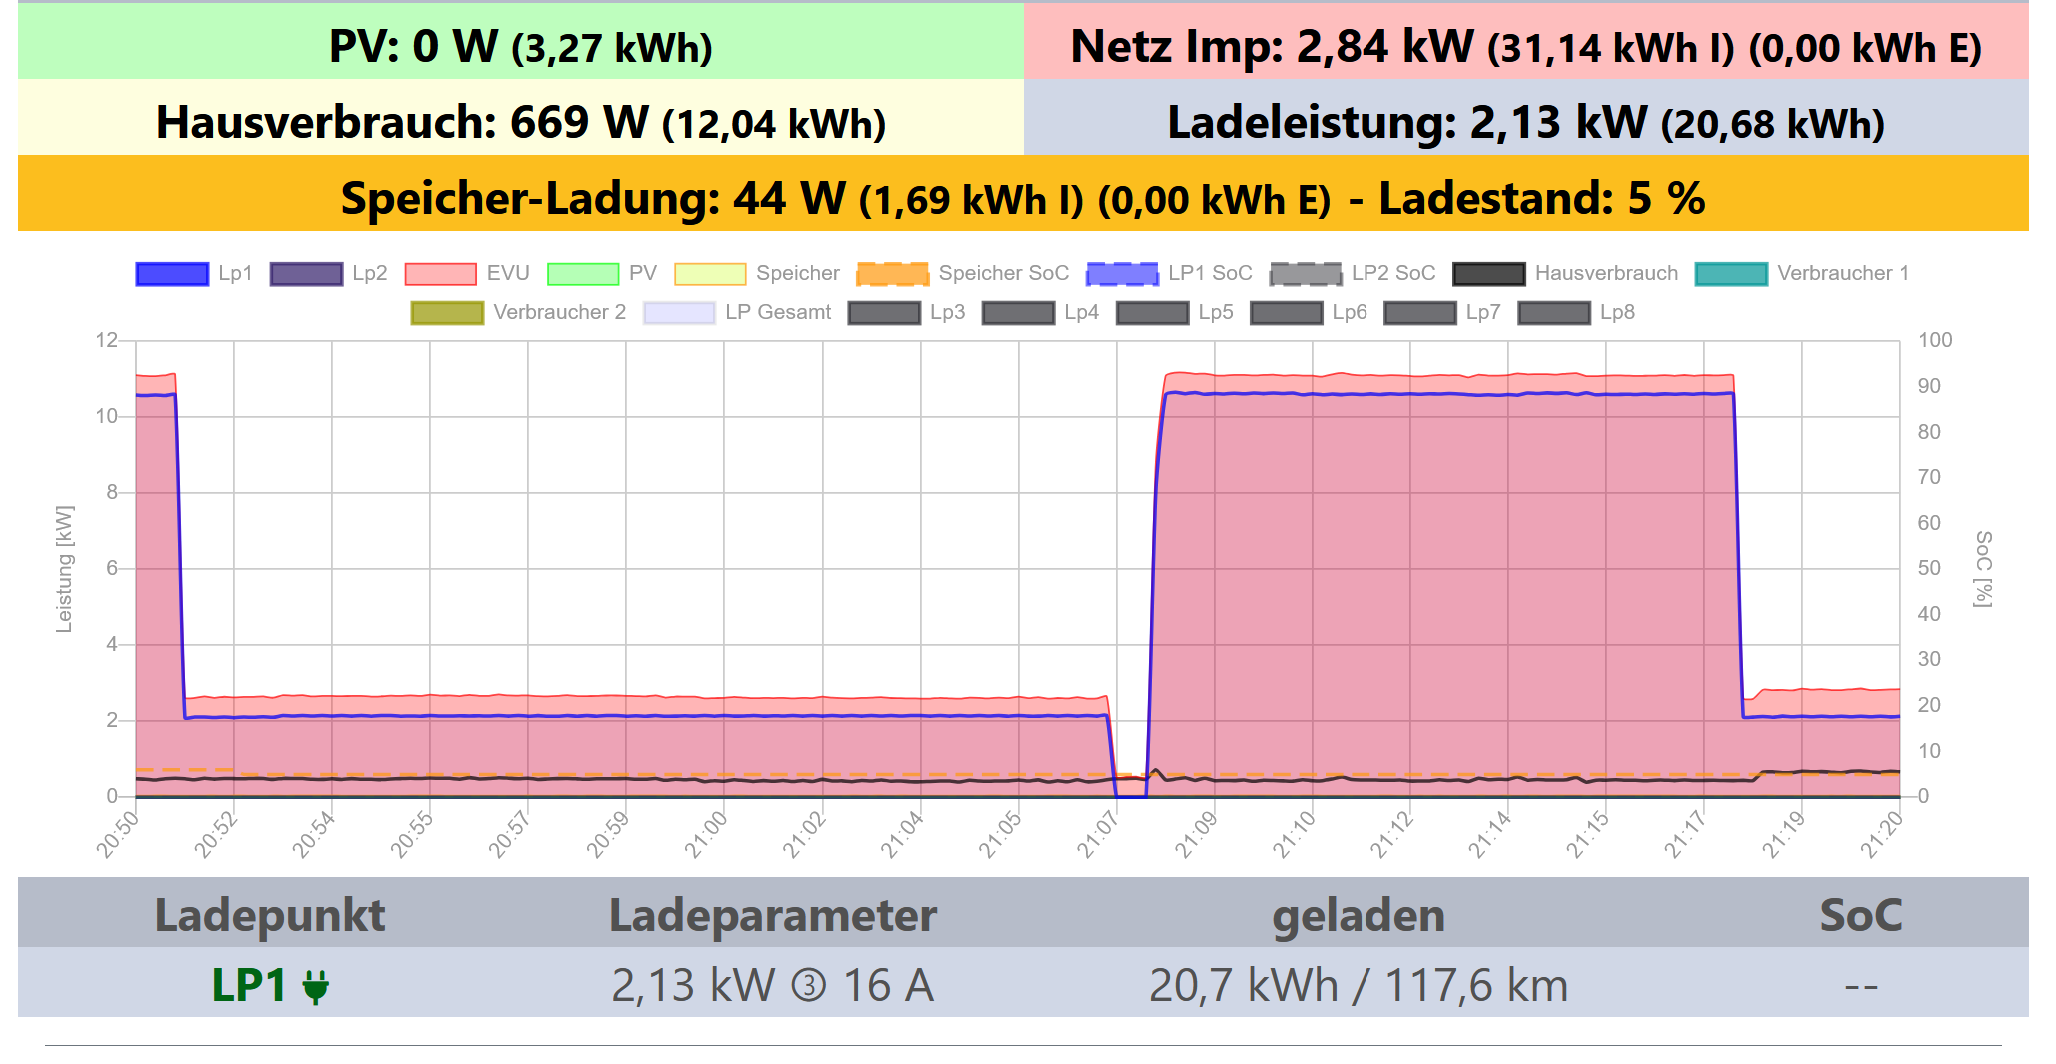Viewport: 2056px width, 1064px height.
Task: Show the LP Gesamt dataset
Action: point(679,313)
